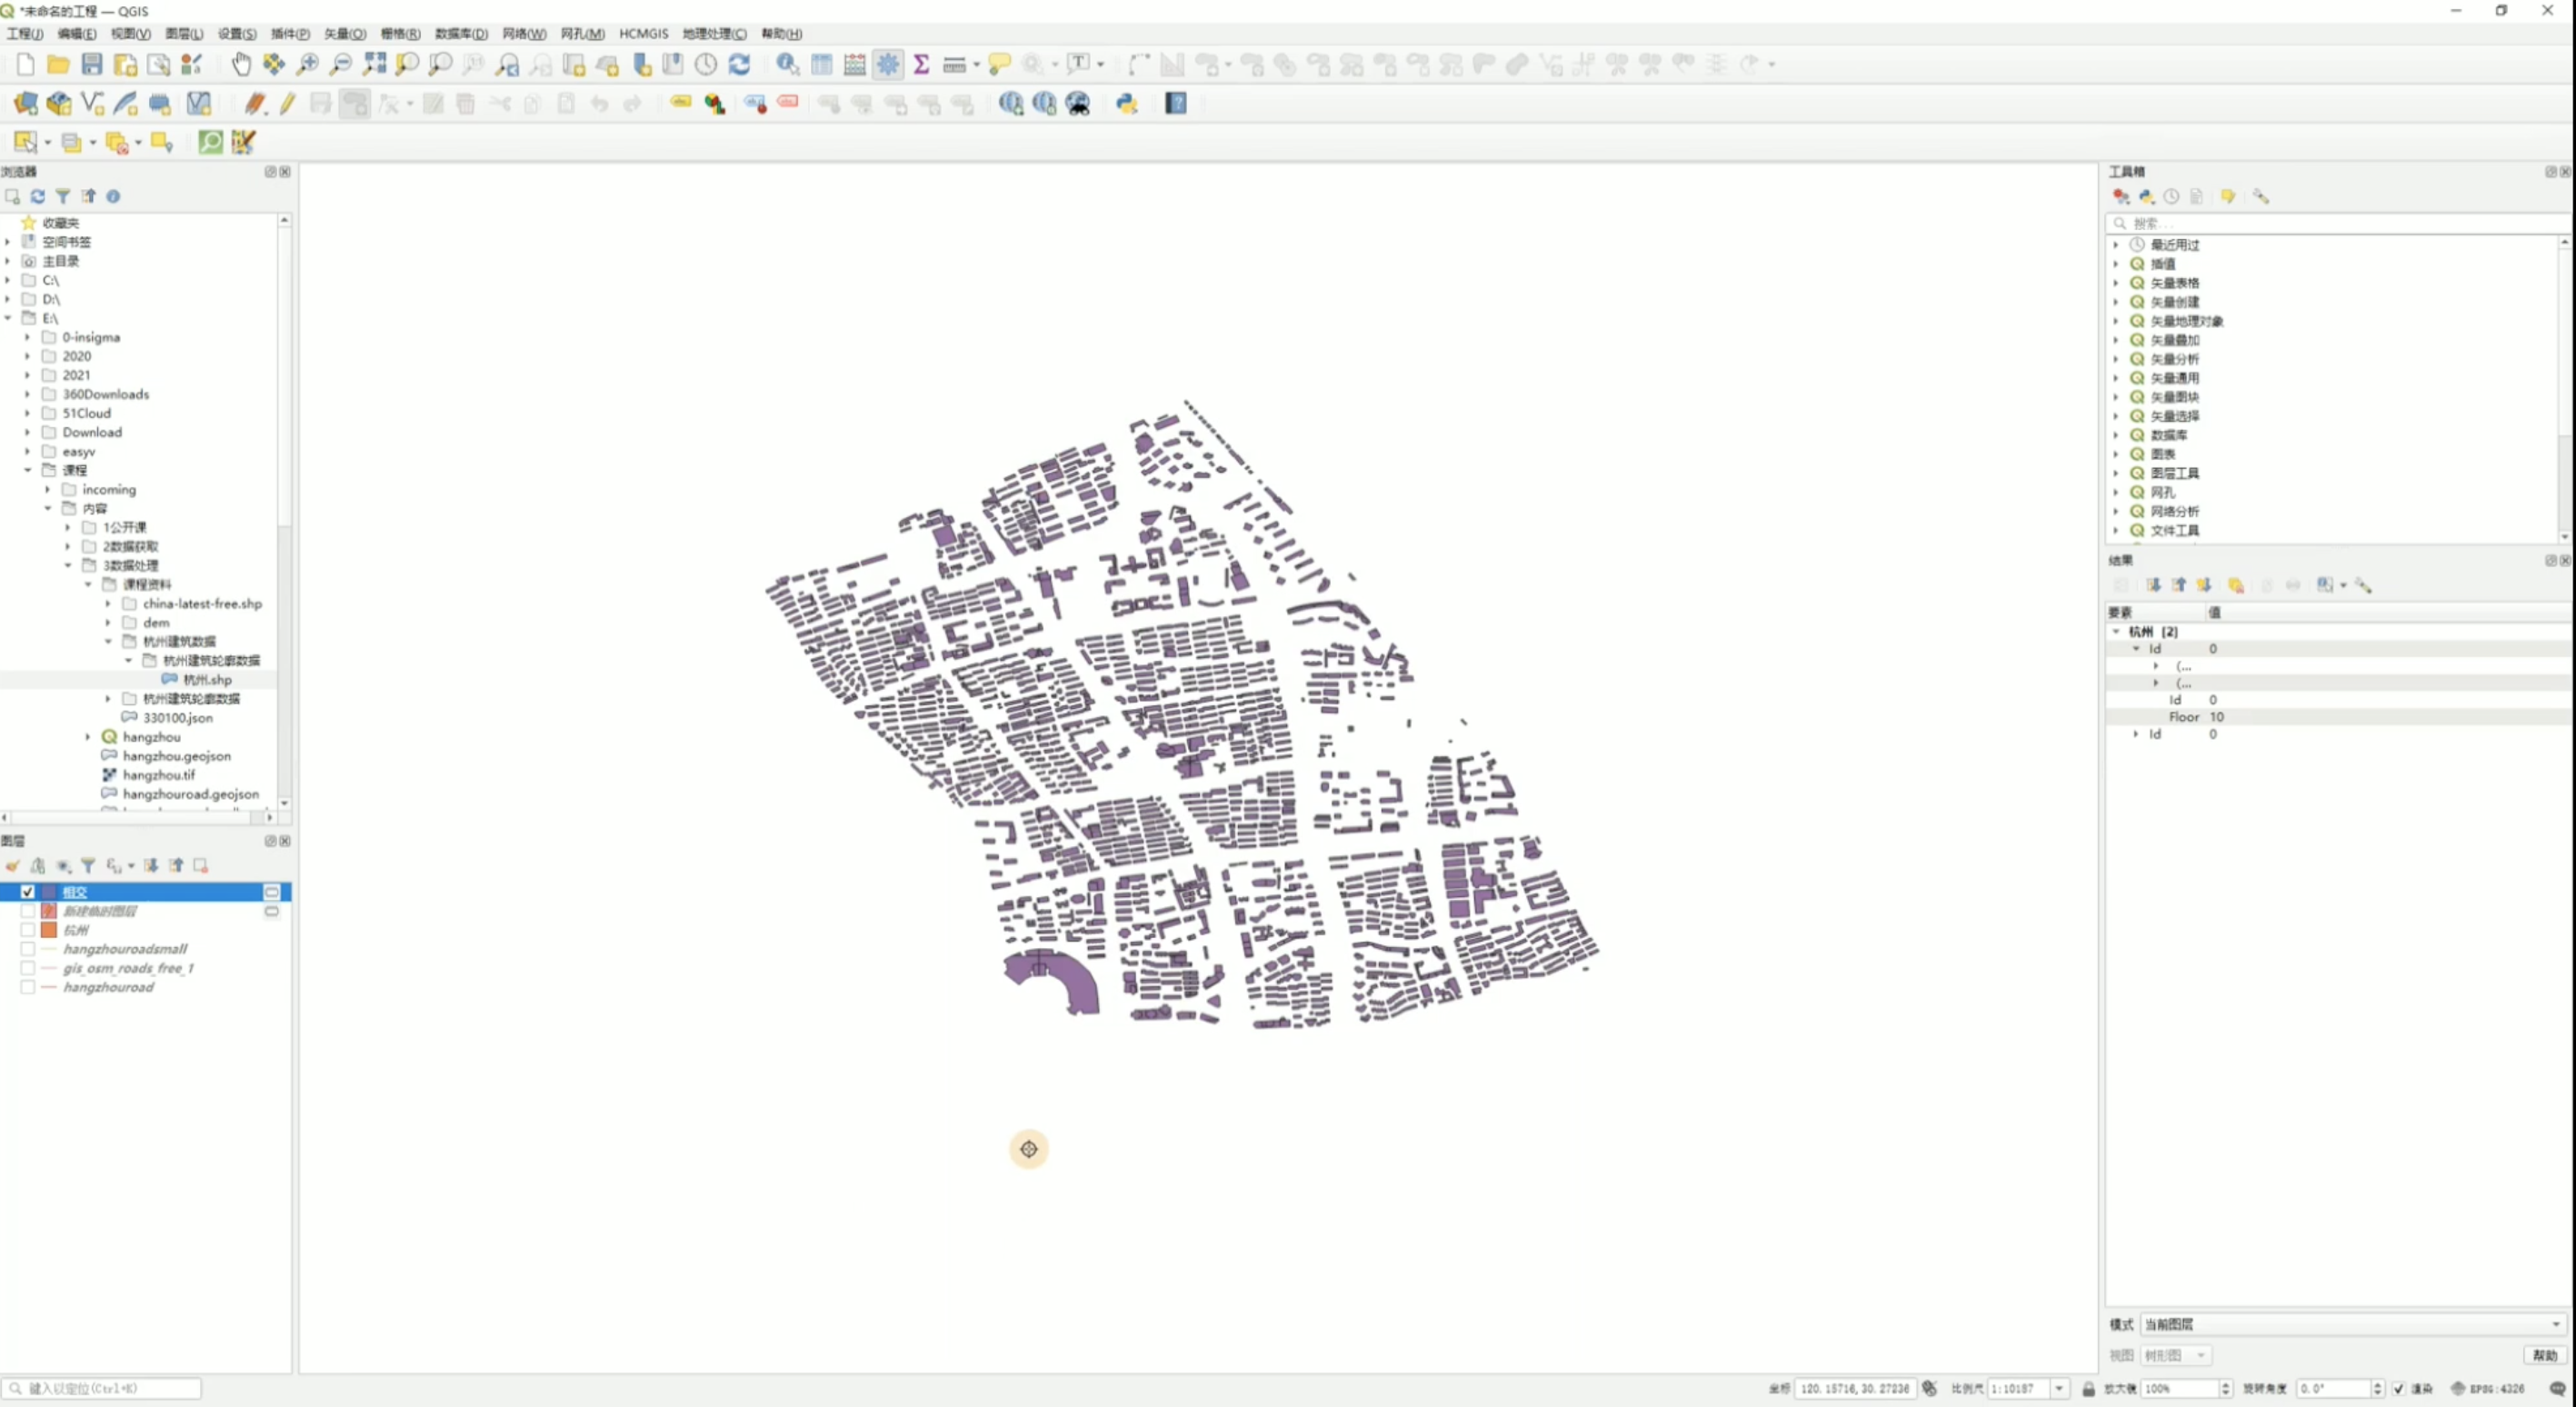Click the Save Project floppy icon

click(92, 65)
